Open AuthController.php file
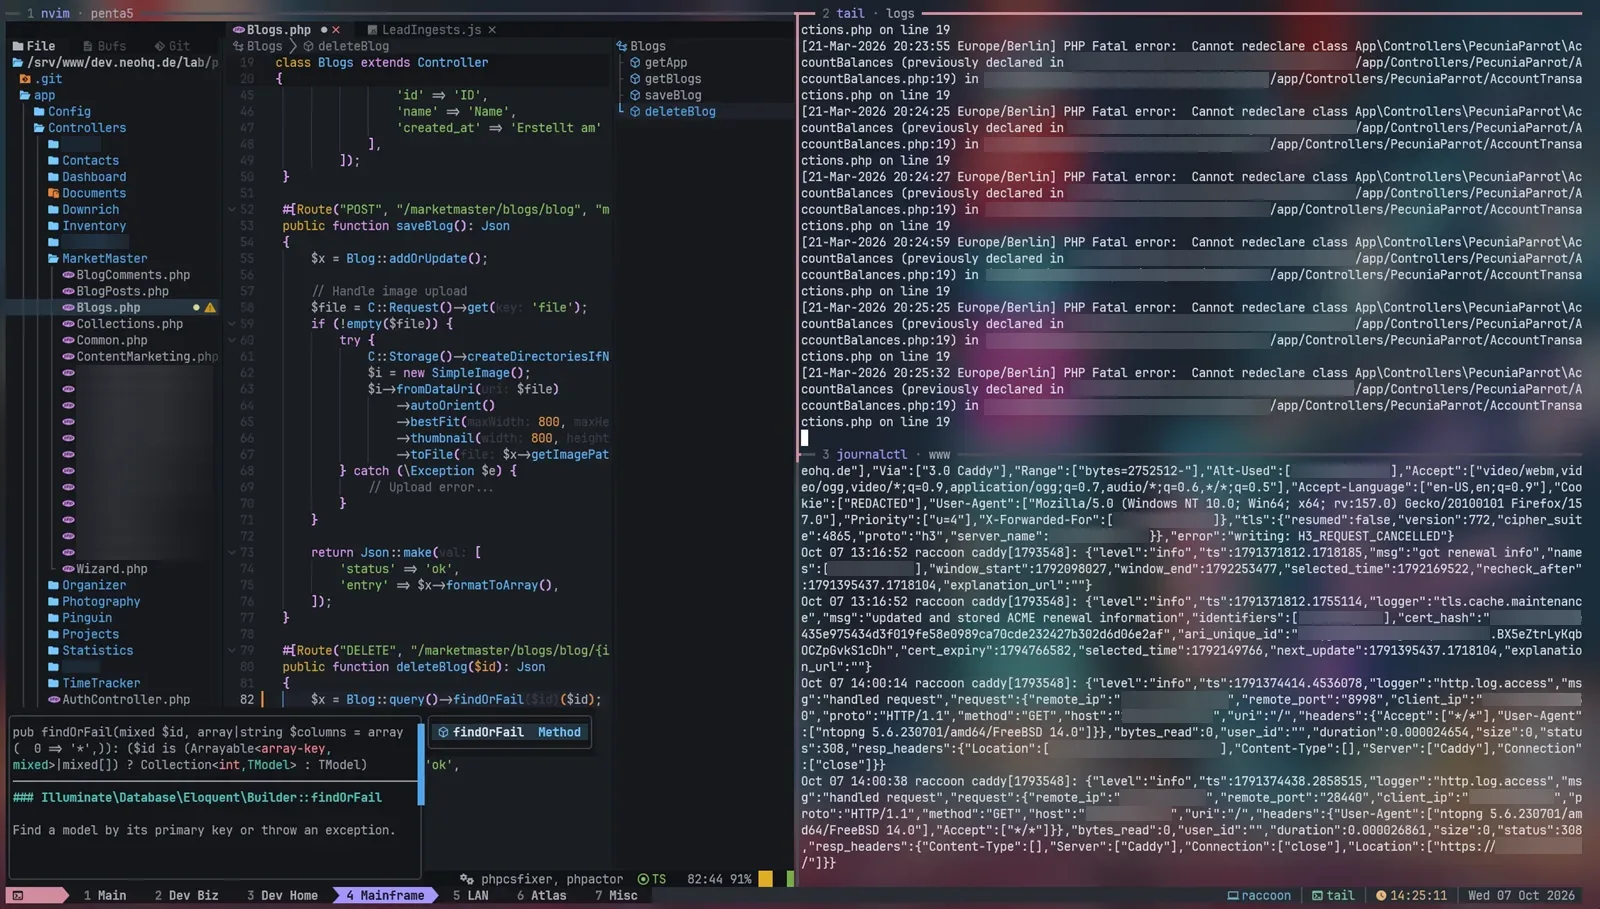1600x909 pixels. click(x=119, y=700)
